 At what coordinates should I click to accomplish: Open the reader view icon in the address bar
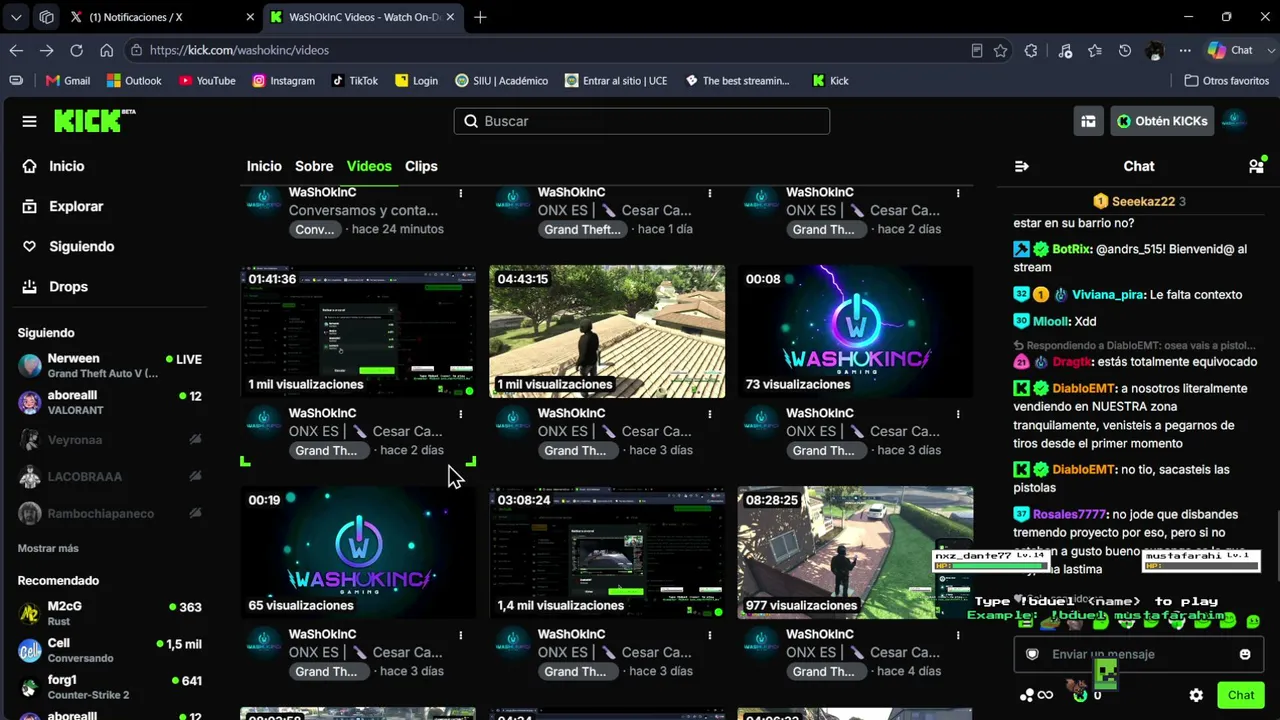pyautogui.click(x=977, y=50)
